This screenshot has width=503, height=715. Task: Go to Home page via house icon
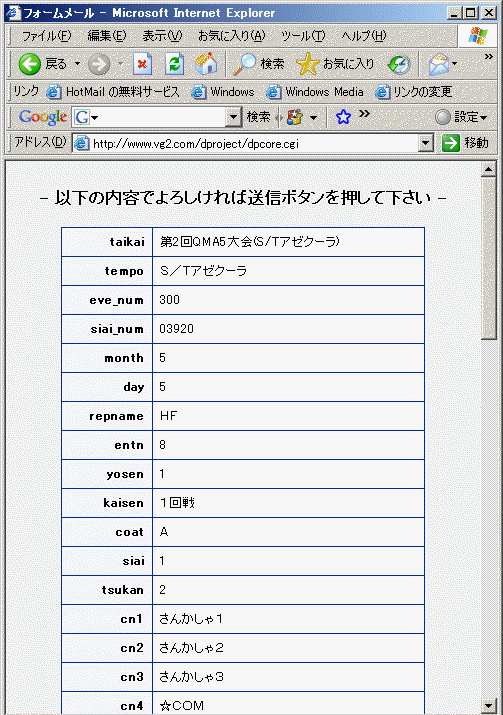[x=206, y=64]
